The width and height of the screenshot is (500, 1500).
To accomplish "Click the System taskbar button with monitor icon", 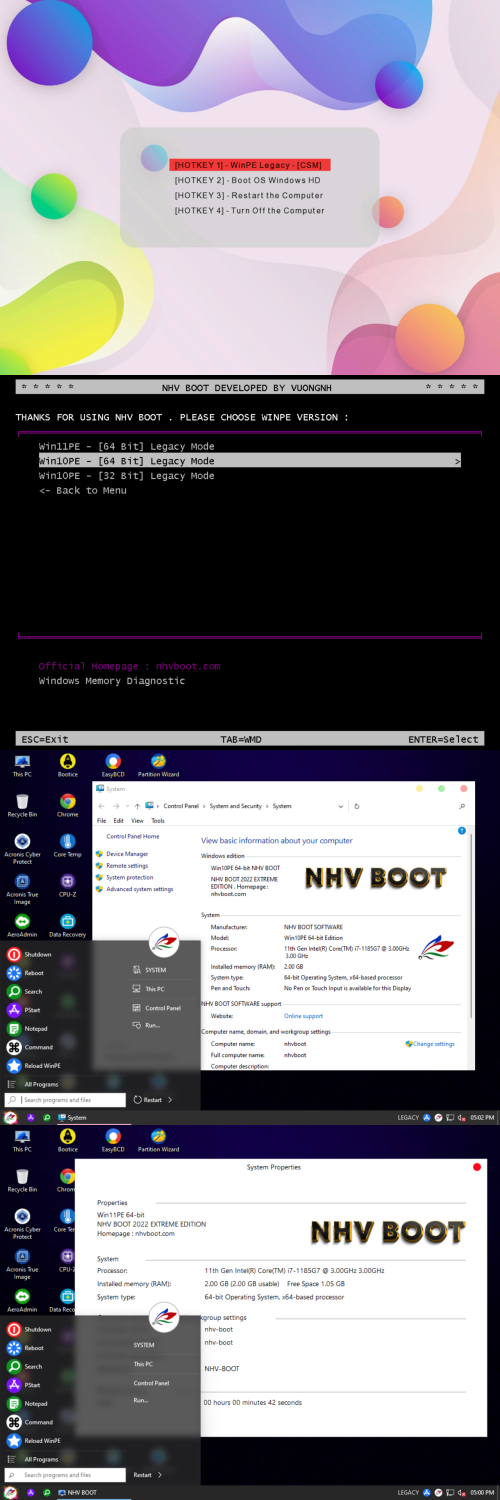I will pyautogui.click(x=72, y=1117).
